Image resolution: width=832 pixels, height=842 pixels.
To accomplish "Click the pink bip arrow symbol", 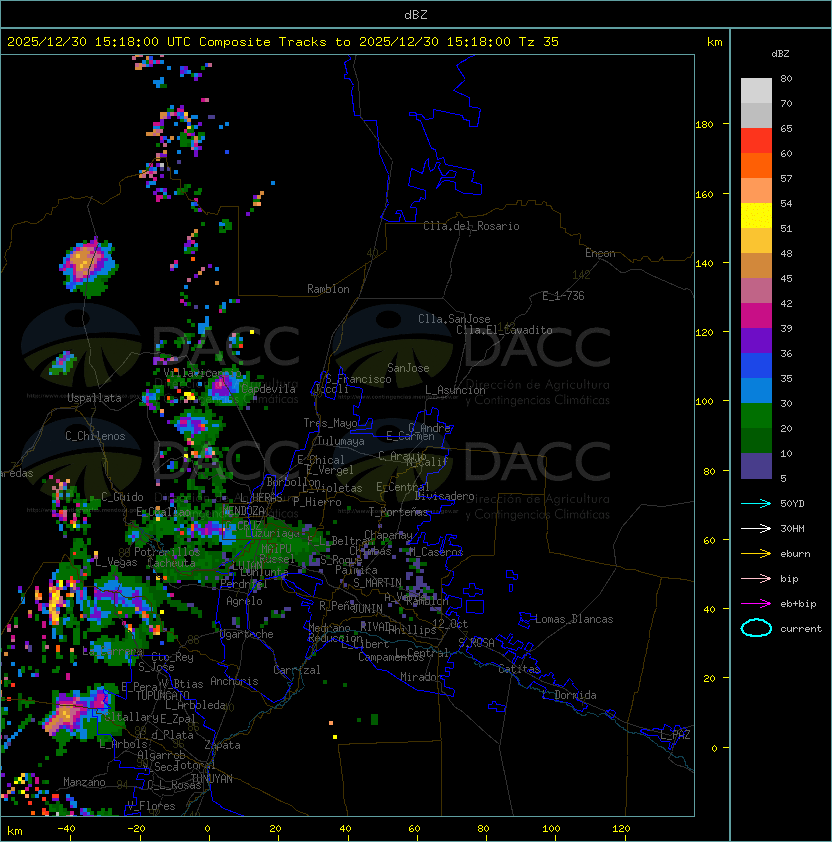I will point(756,578).
